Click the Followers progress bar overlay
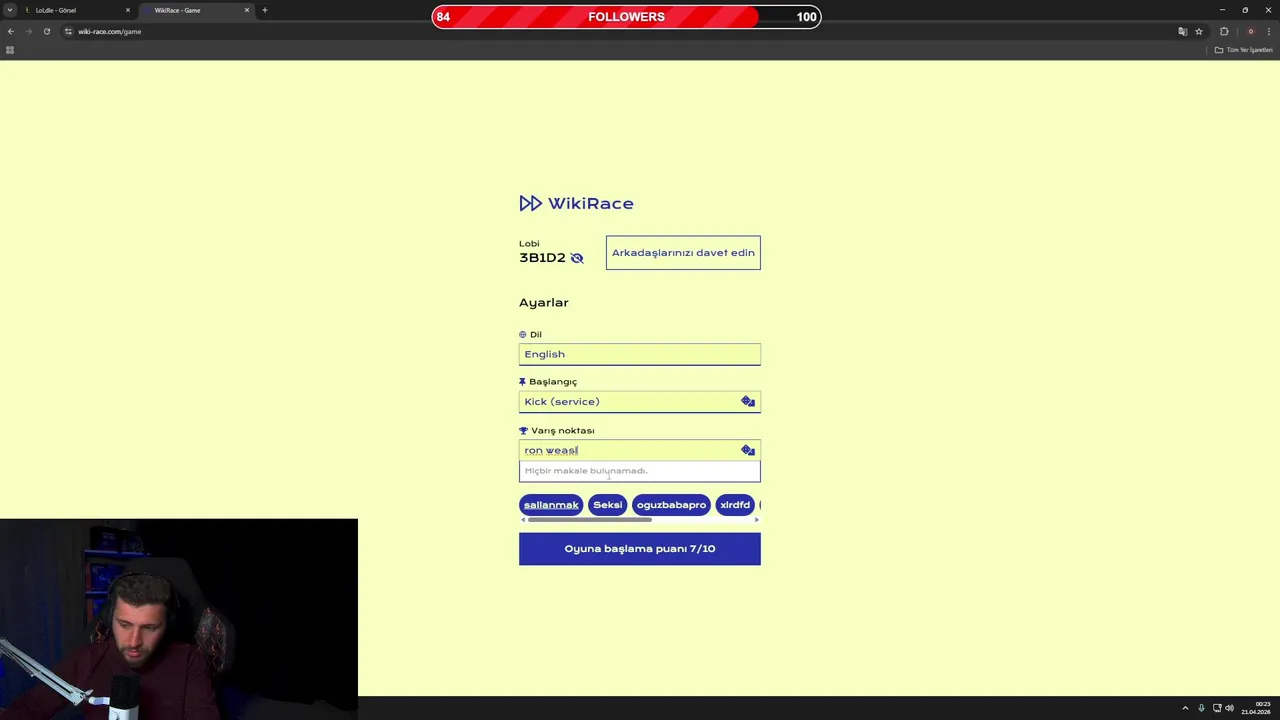The image size is (1280, 720). [x=626, y=17]
